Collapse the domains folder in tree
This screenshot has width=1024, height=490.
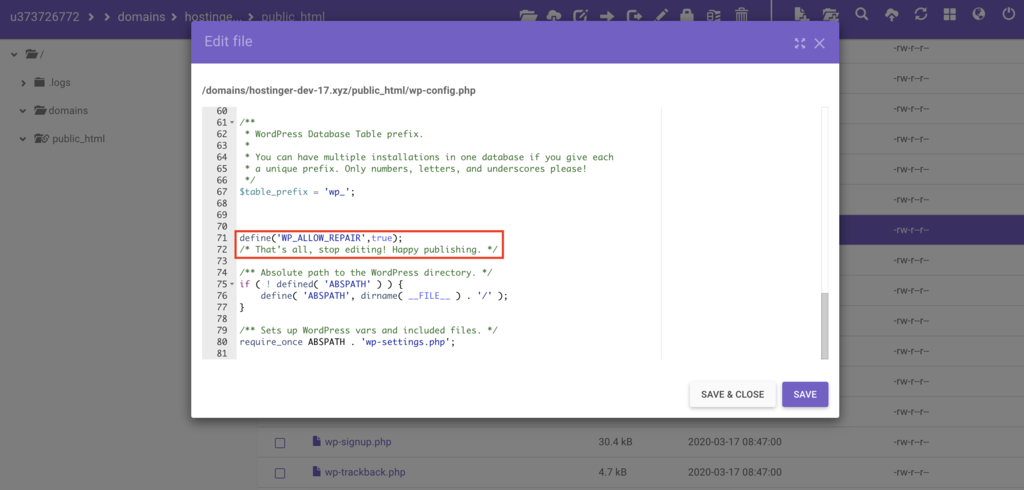(23, 110)
